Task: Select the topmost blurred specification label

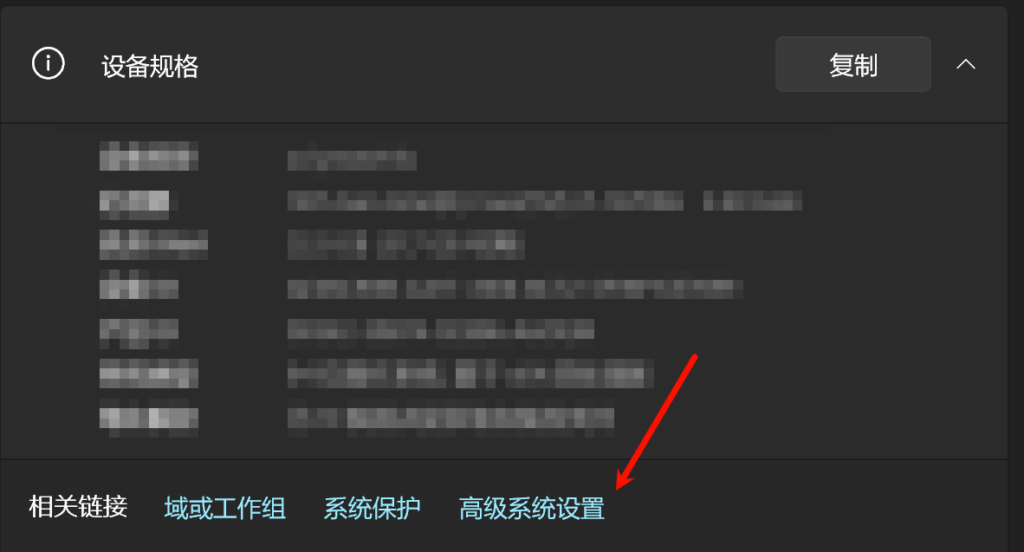Action: pyautogui.click(x=149, y=156)
